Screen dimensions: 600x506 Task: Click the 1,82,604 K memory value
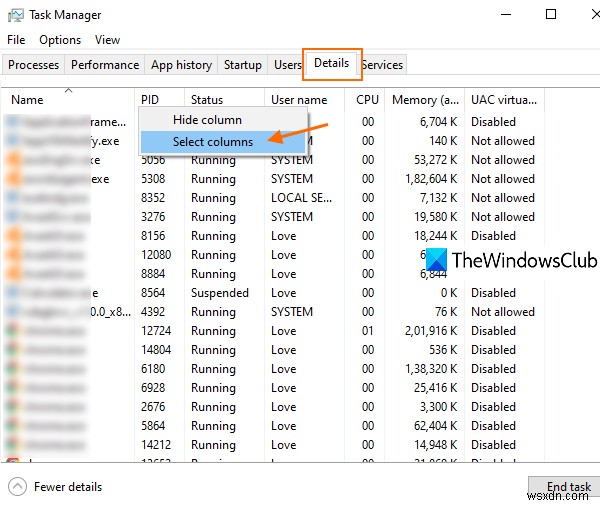point(431,179)
